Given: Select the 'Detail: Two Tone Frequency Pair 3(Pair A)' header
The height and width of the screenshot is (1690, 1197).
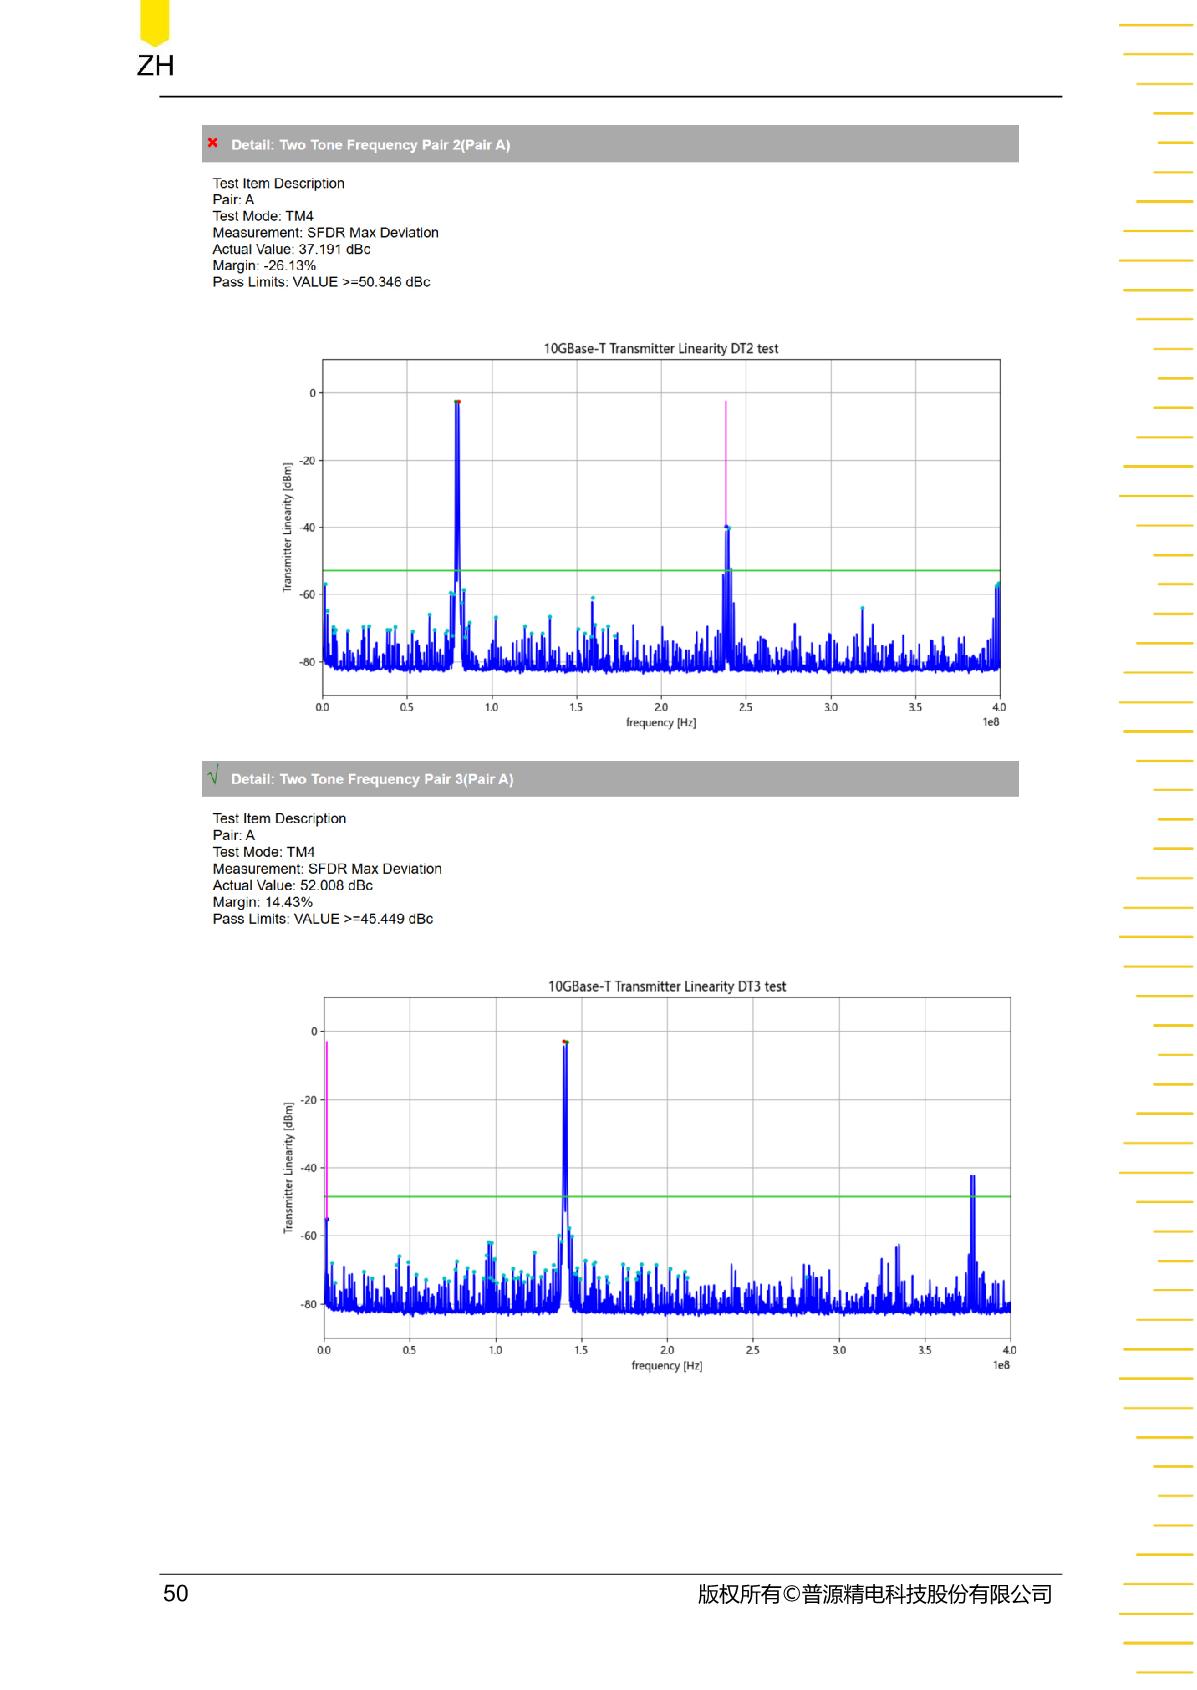Looking at the screenshot, I should [610, 779].
